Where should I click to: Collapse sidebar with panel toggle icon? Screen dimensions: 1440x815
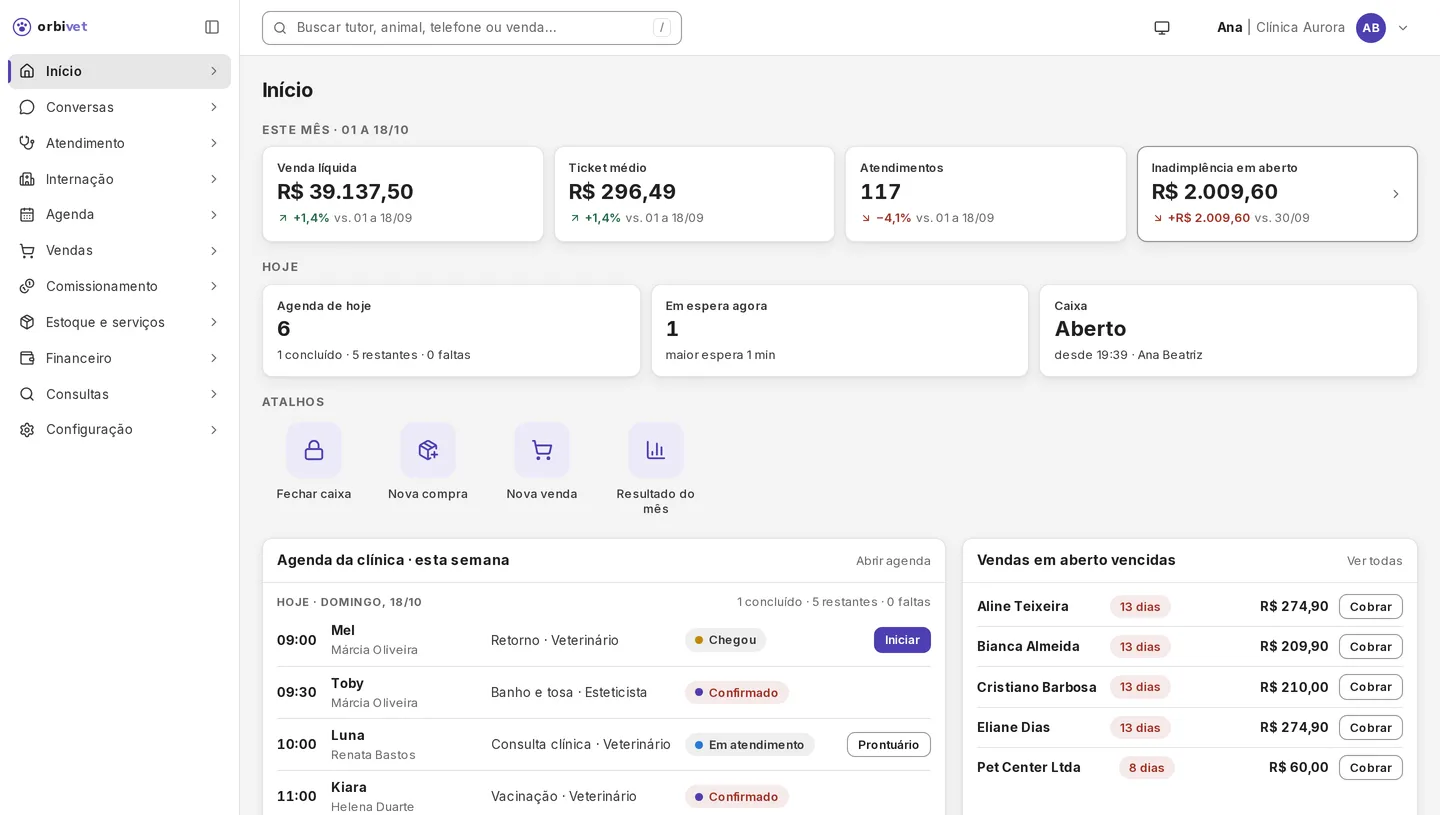[x=212, y=27]
